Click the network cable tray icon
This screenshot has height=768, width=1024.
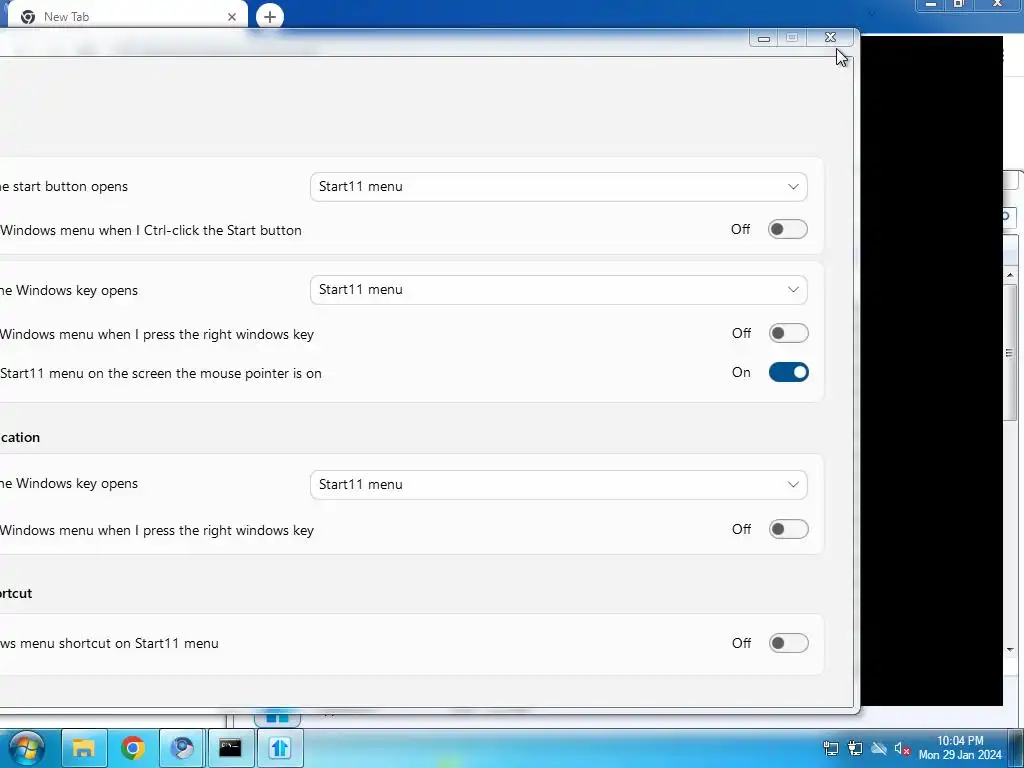pos(831,748)
